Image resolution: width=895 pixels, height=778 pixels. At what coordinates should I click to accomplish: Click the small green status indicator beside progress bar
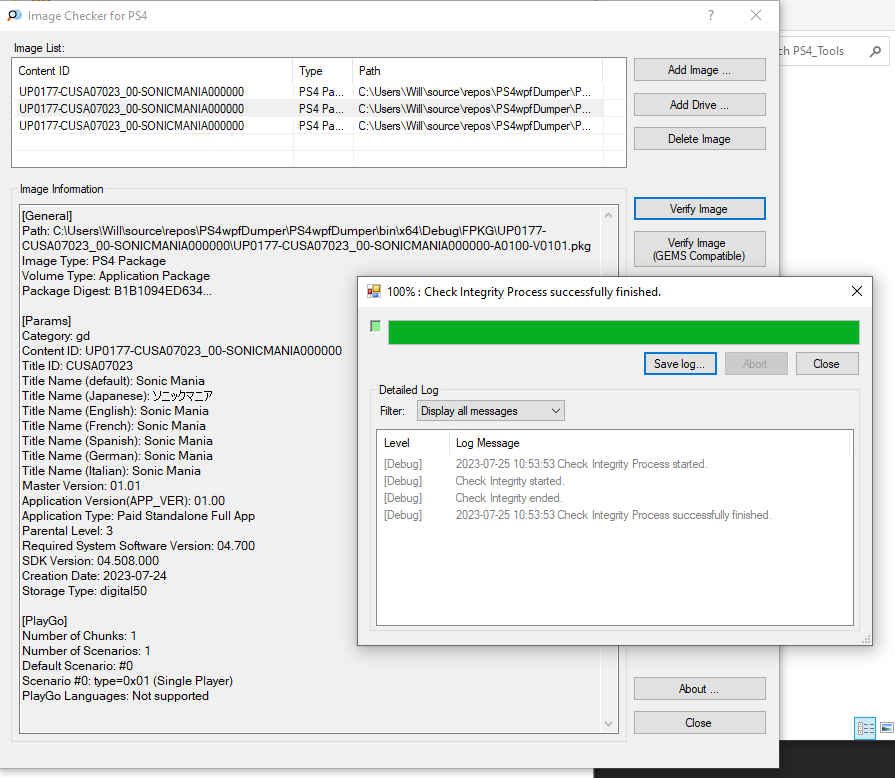tap(376, 326)
